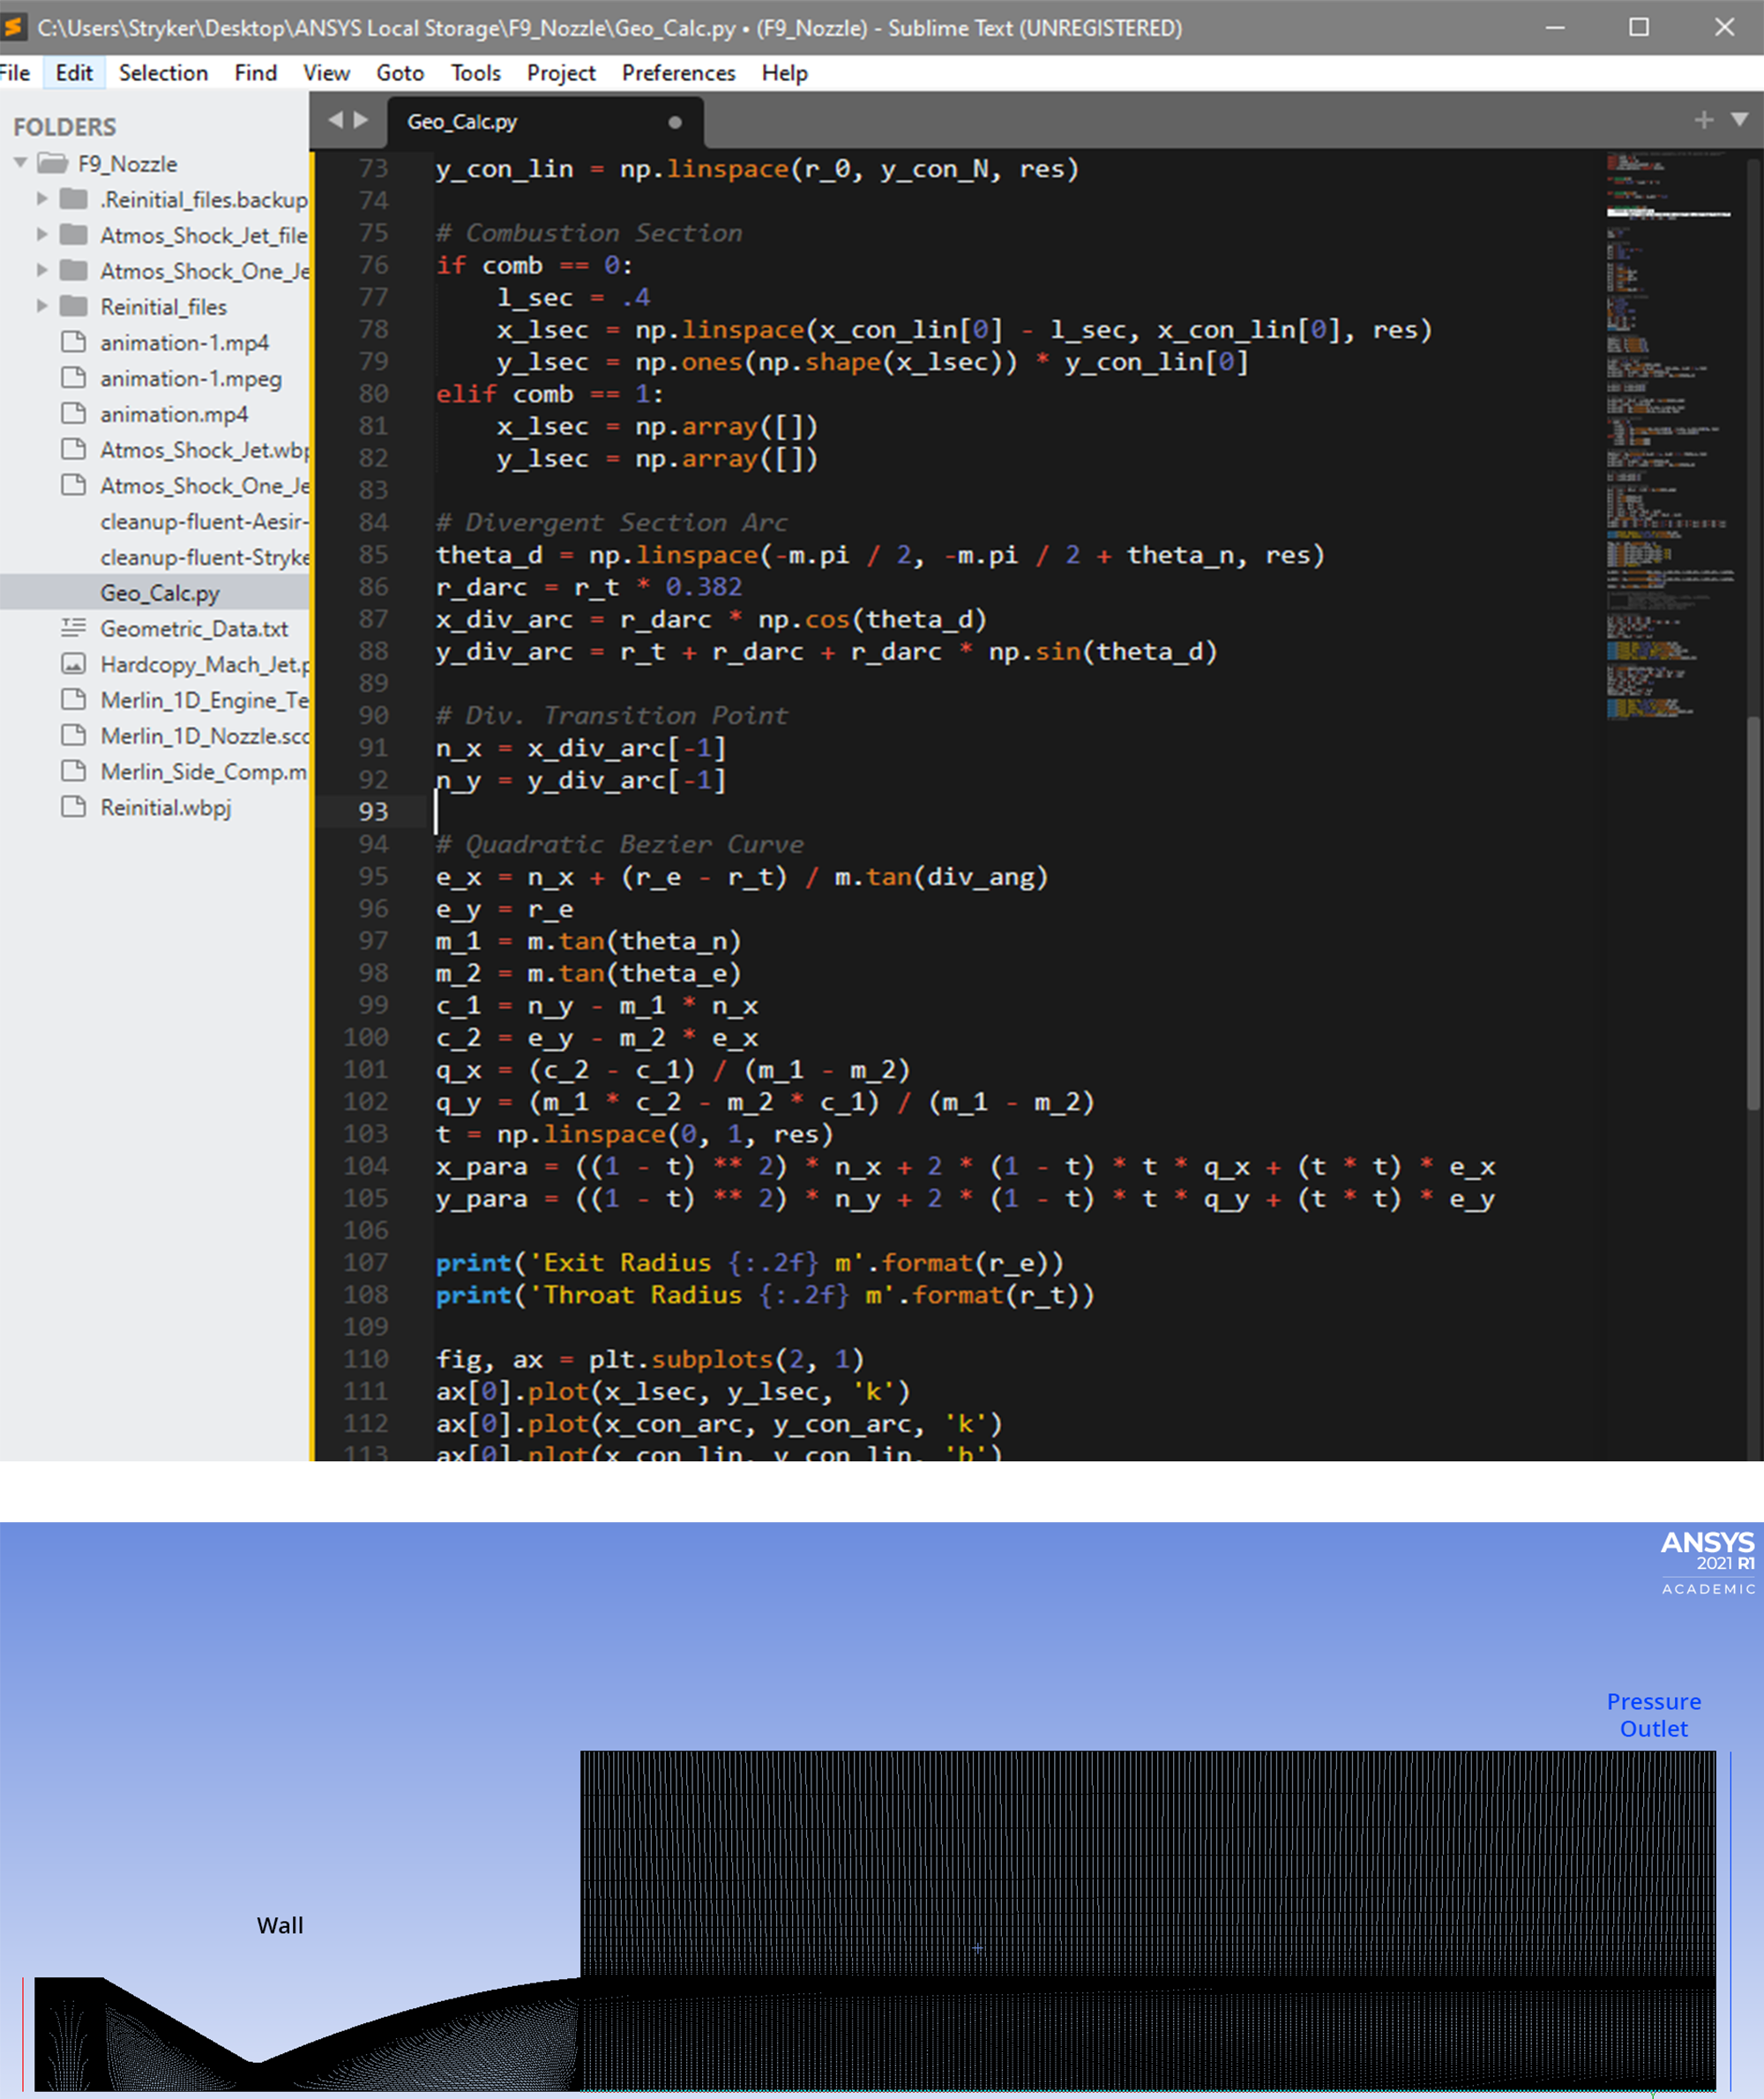Click the tab back navigation arrow
Image resolution: width=1764 pixels, height=2099 pixels.
(x=335, y=120)
